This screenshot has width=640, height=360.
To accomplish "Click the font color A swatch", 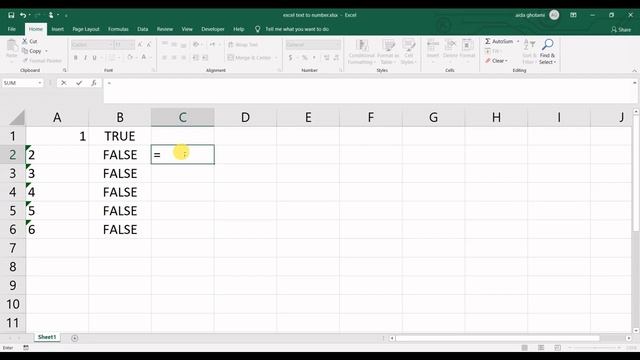I will tap(144, 58).
